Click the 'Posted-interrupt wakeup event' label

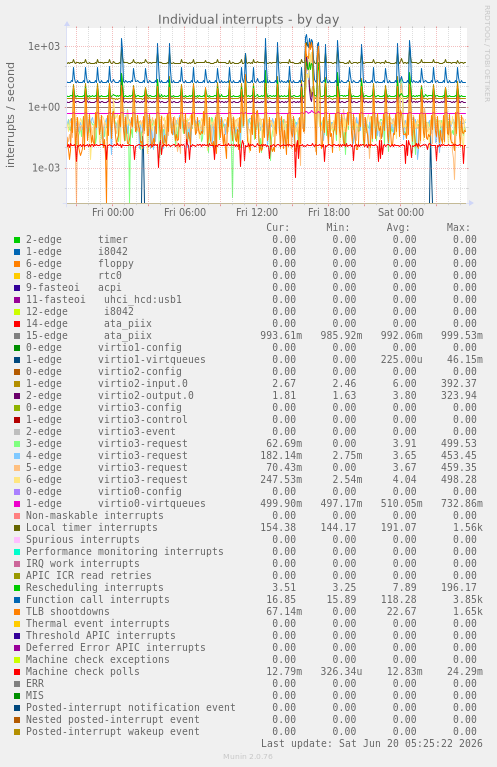[x=113, y=732]
